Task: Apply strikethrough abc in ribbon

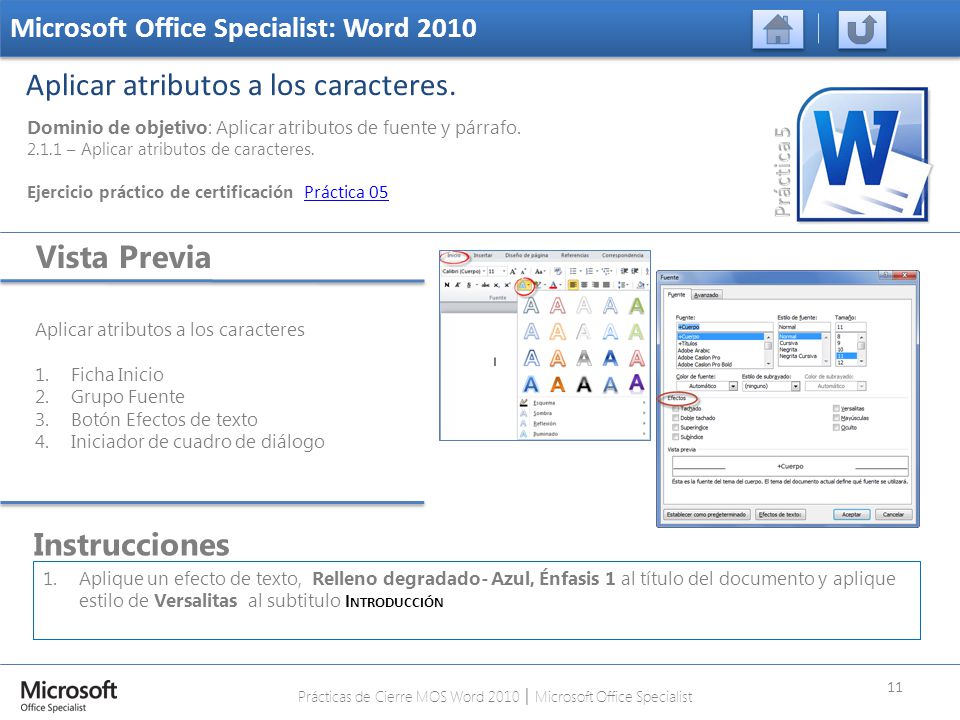Action: pyautogui.click(x=486, y=285)
